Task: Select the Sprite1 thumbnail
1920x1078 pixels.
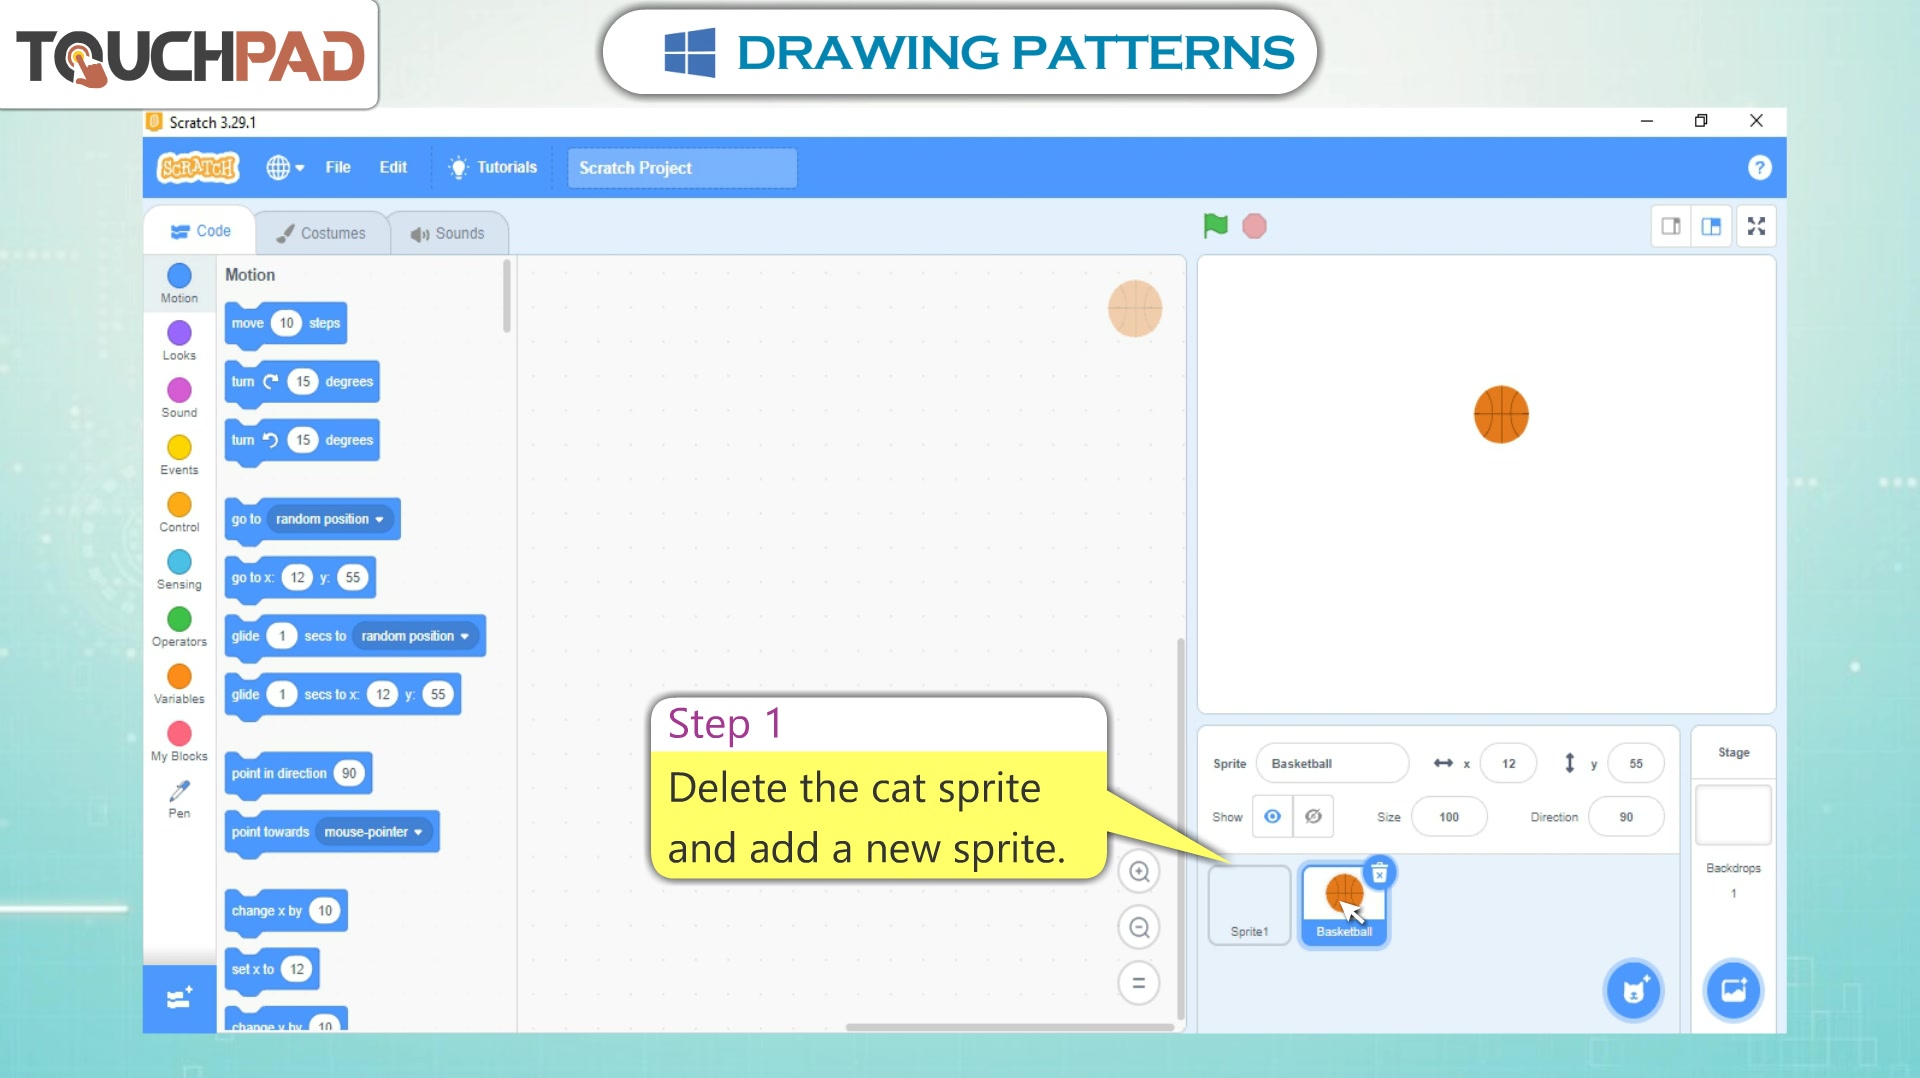Action: coord(1249,905)
